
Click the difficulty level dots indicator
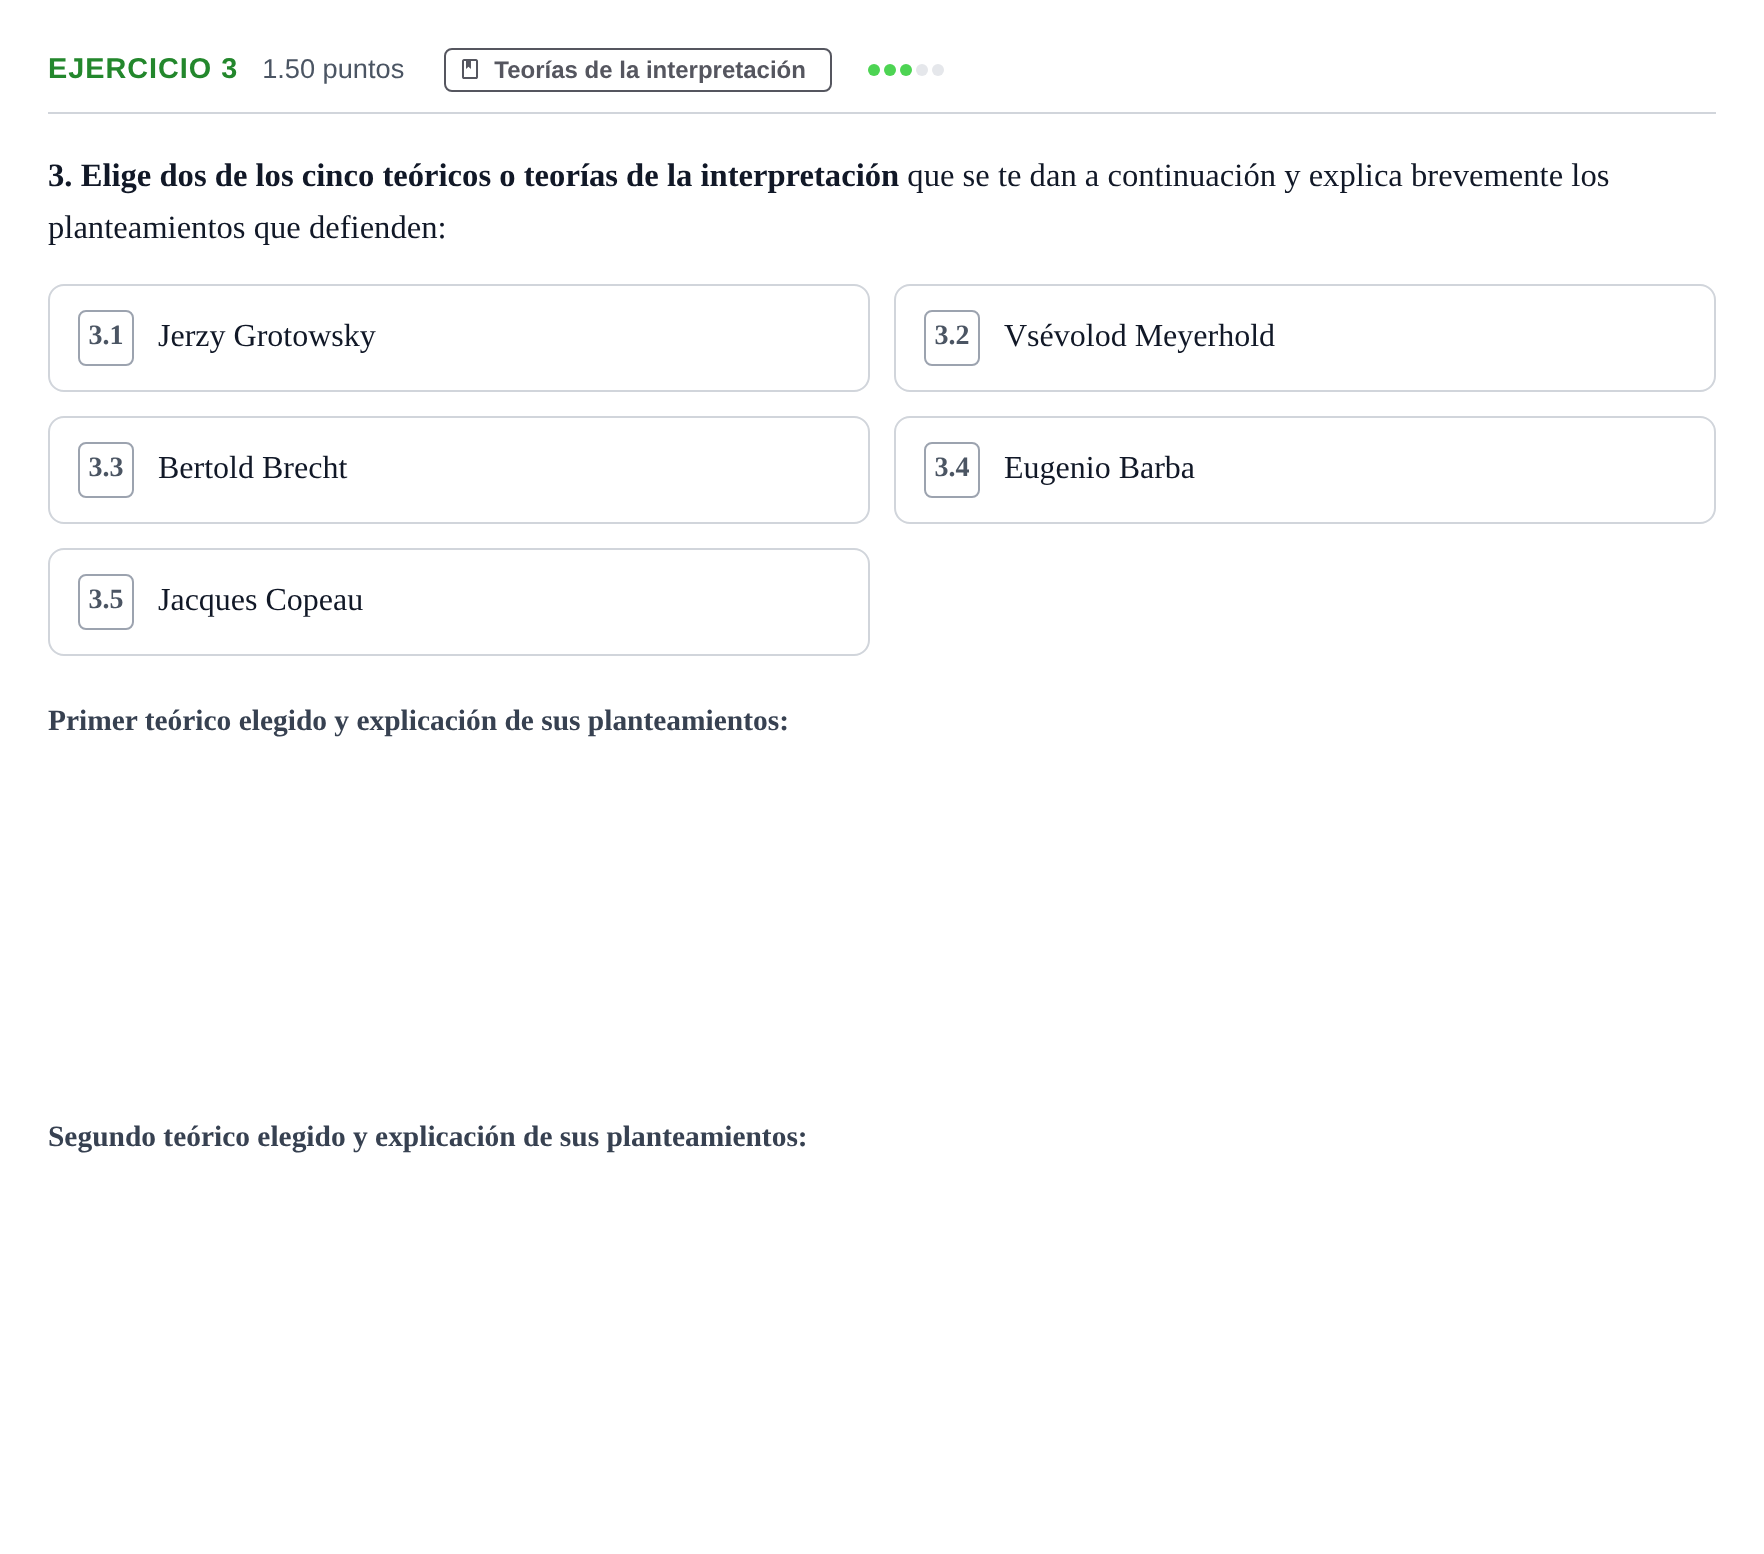tap(906, 70)
